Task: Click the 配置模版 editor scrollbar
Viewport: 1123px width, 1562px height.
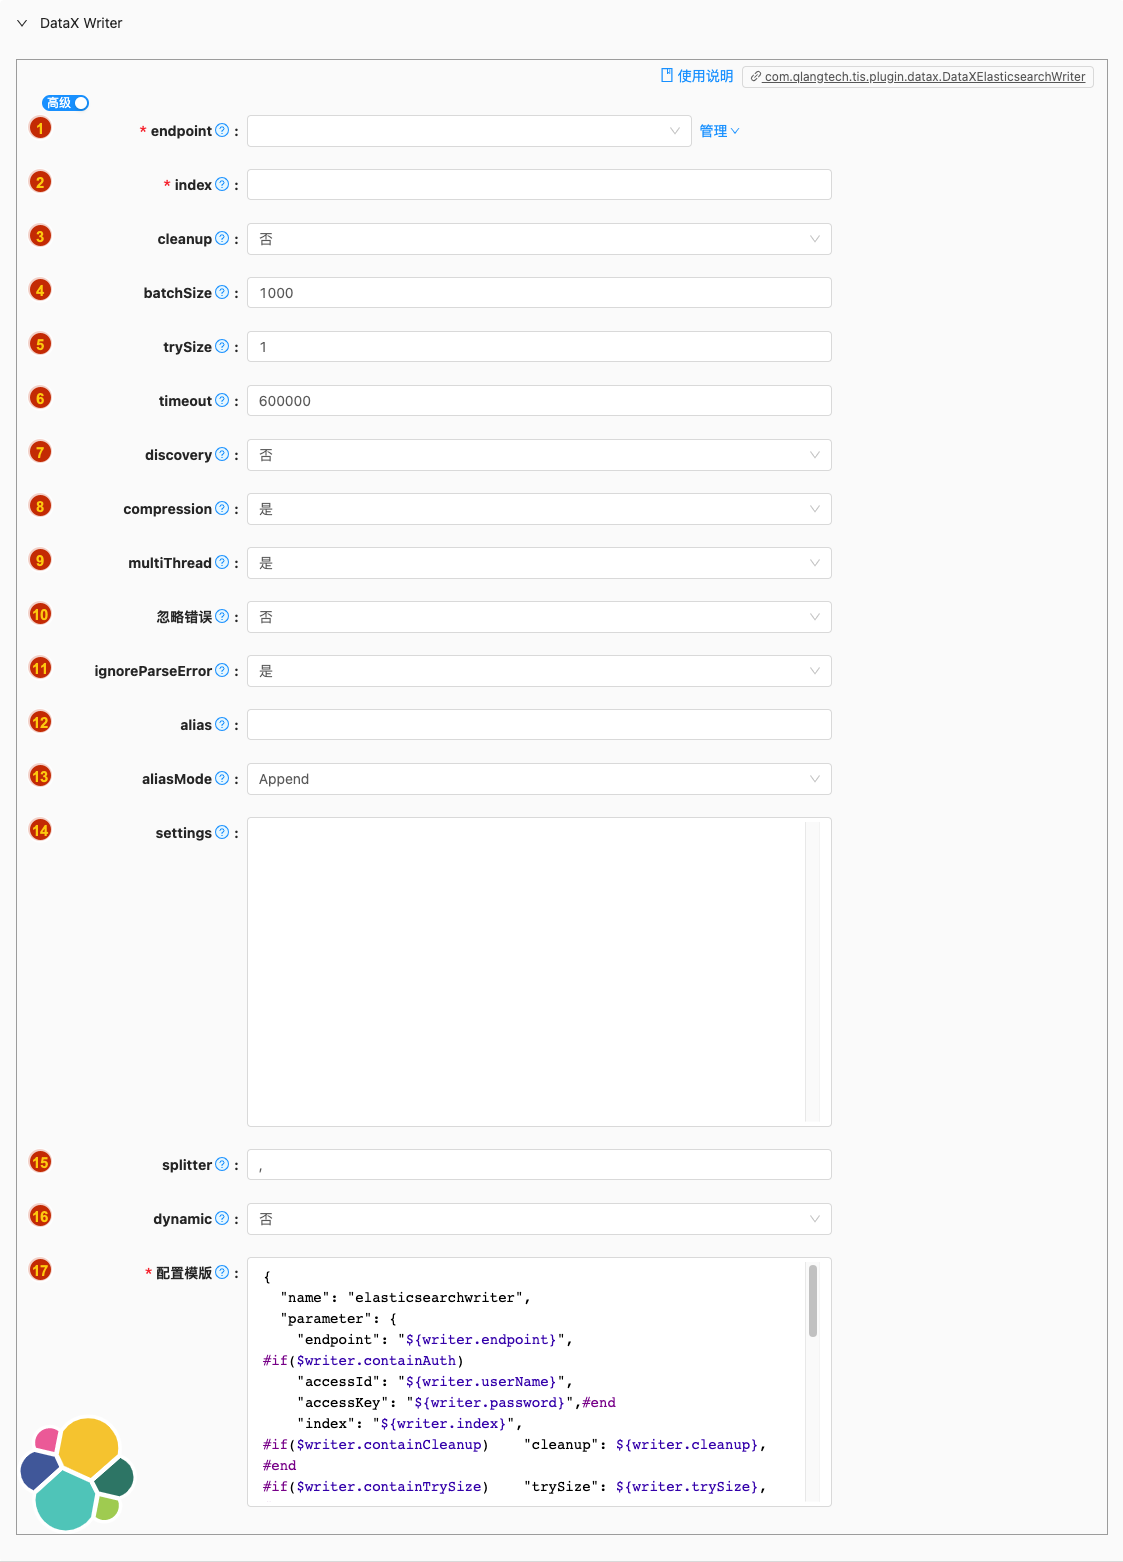Action: click(x=813, y=1300)
